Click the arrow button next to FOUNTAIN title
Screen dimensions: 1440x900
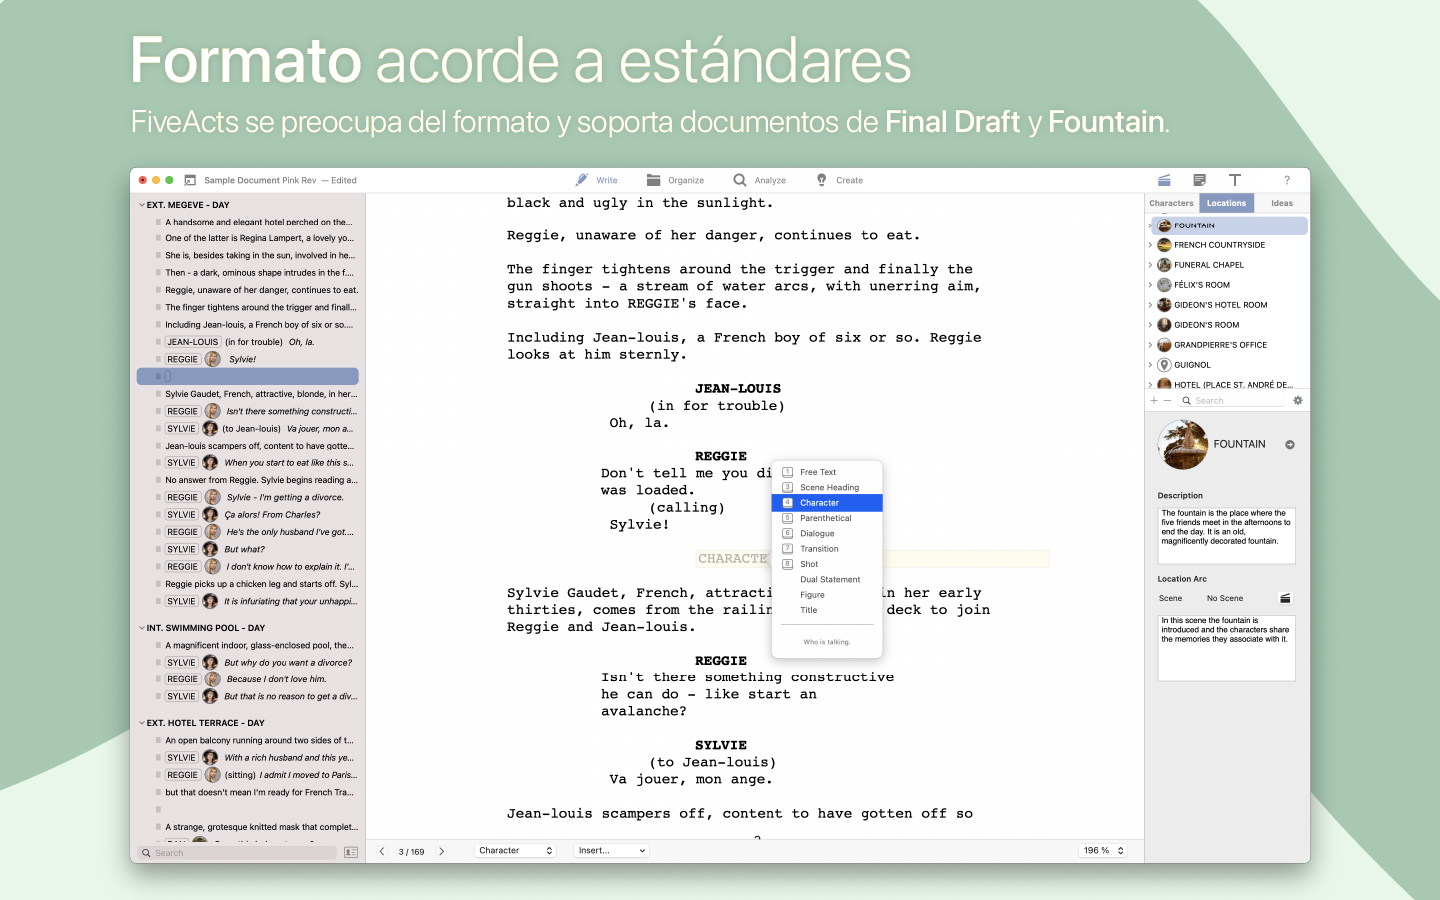pos(1290,445)
